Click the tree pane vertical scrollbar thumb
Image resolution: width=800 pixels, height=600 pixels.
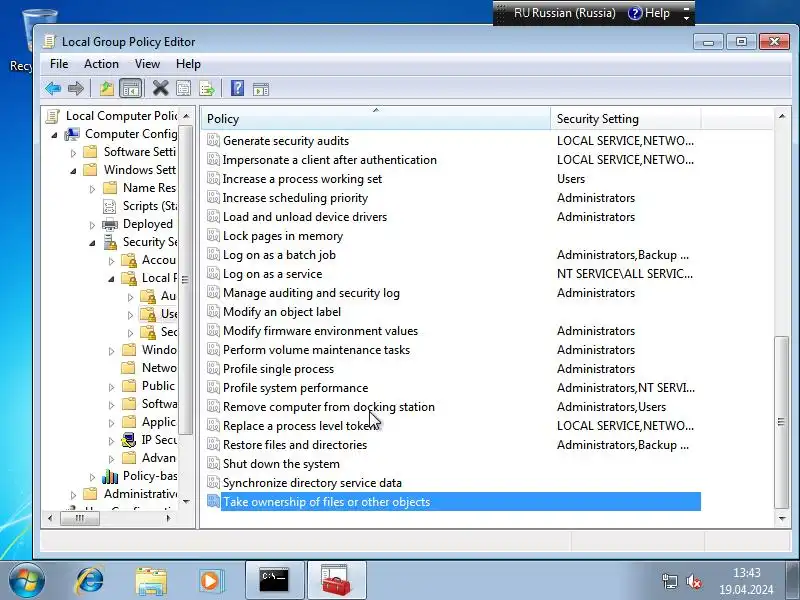tap(185, 280)
